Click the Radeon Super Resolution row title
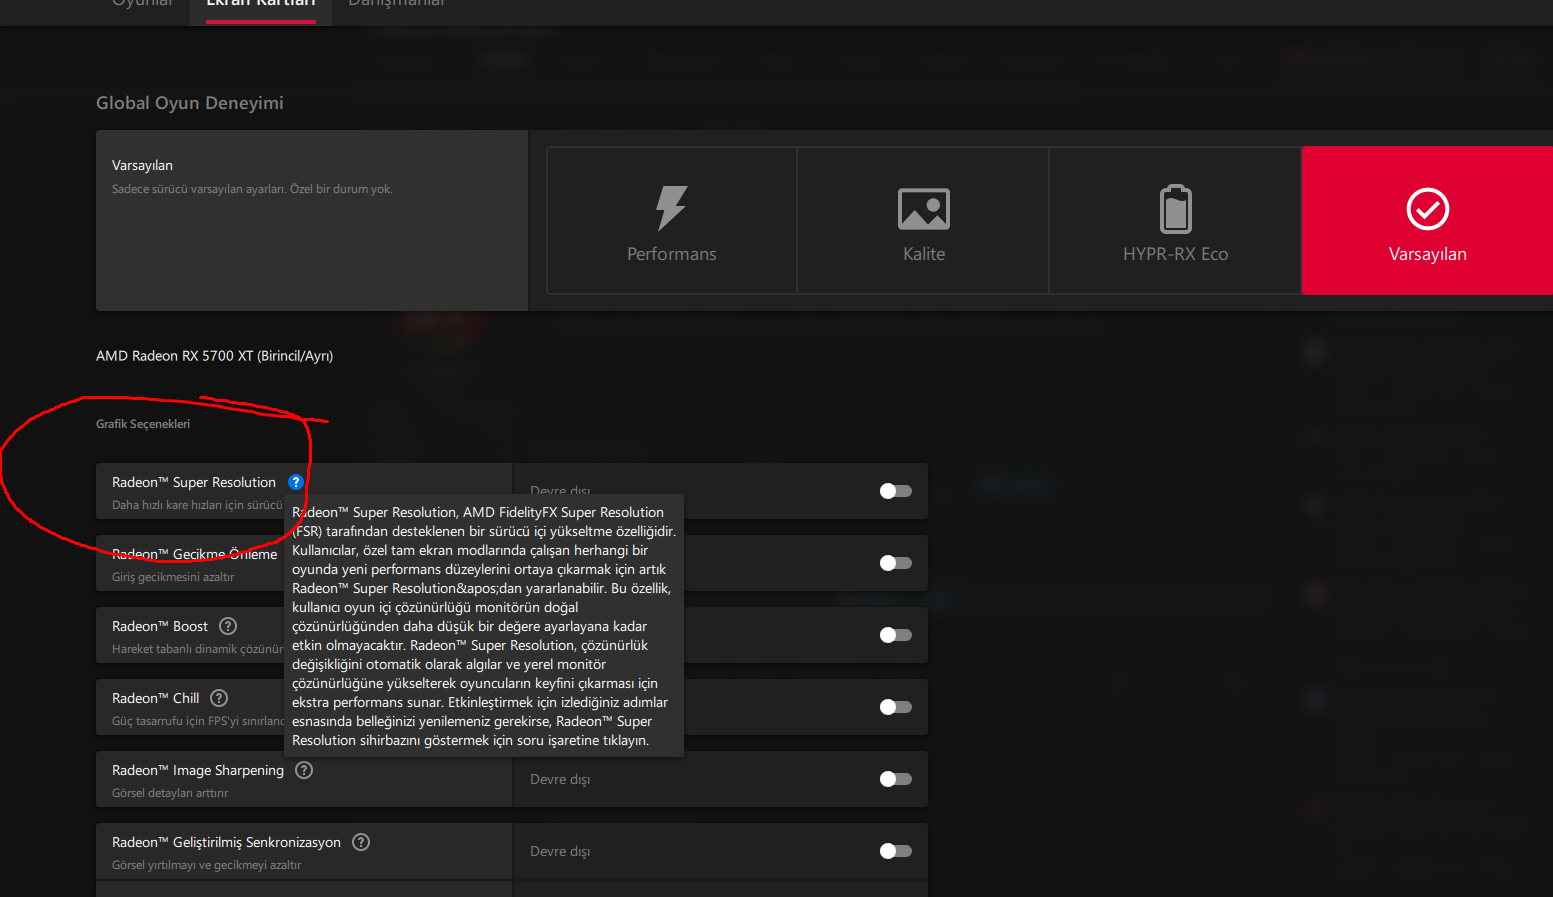1553x897 pixels. (194, 482)
